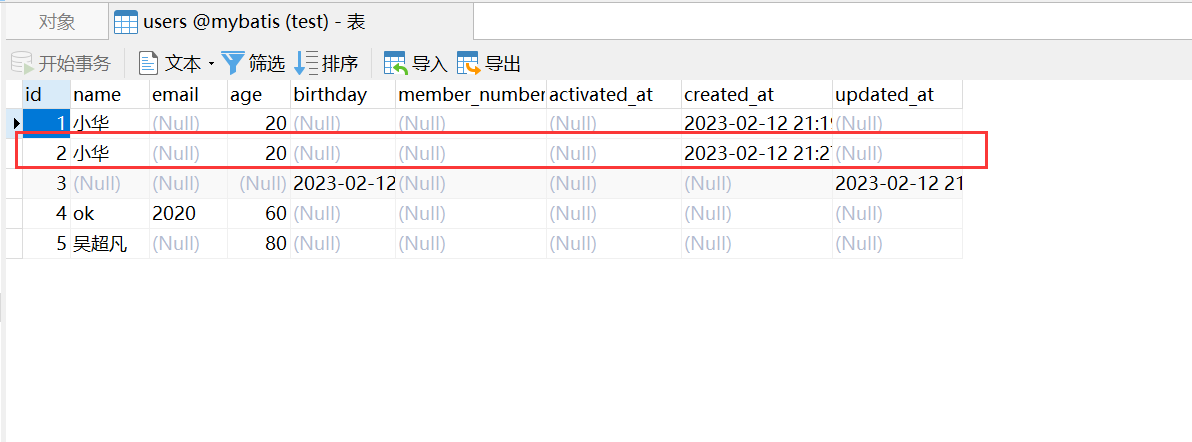Click the 开始事务 button label

(x=75, y=64)
